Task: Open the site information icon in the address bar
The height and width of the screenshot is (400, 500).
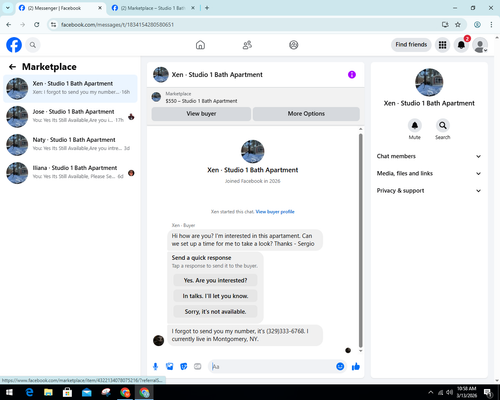Action: coord(53,25)
